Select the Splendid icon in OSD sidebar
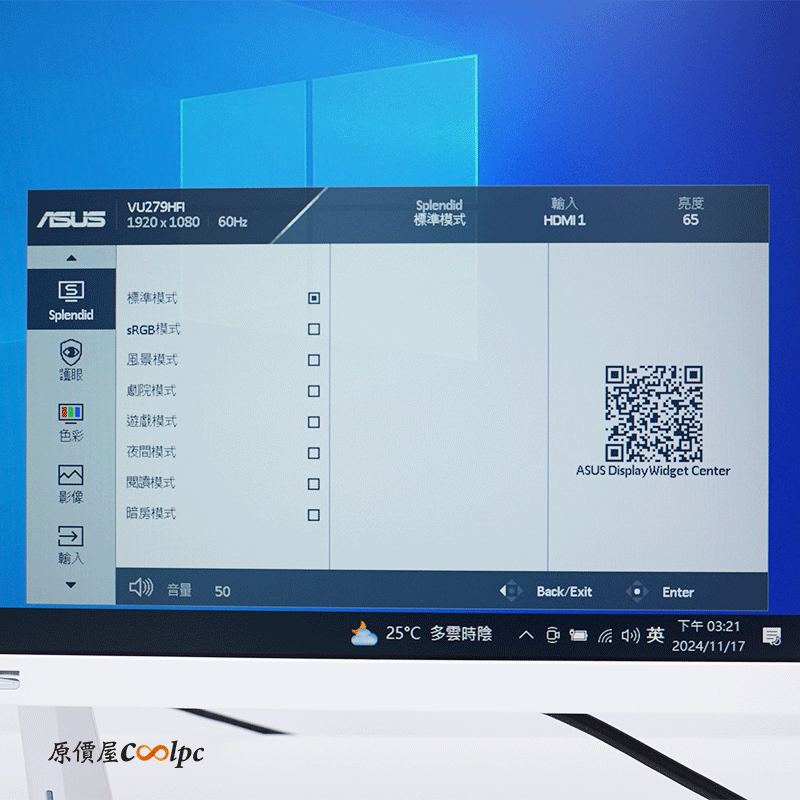Image resolution: width=800 pixels, height=800 pixels. (x=71, y=291)
